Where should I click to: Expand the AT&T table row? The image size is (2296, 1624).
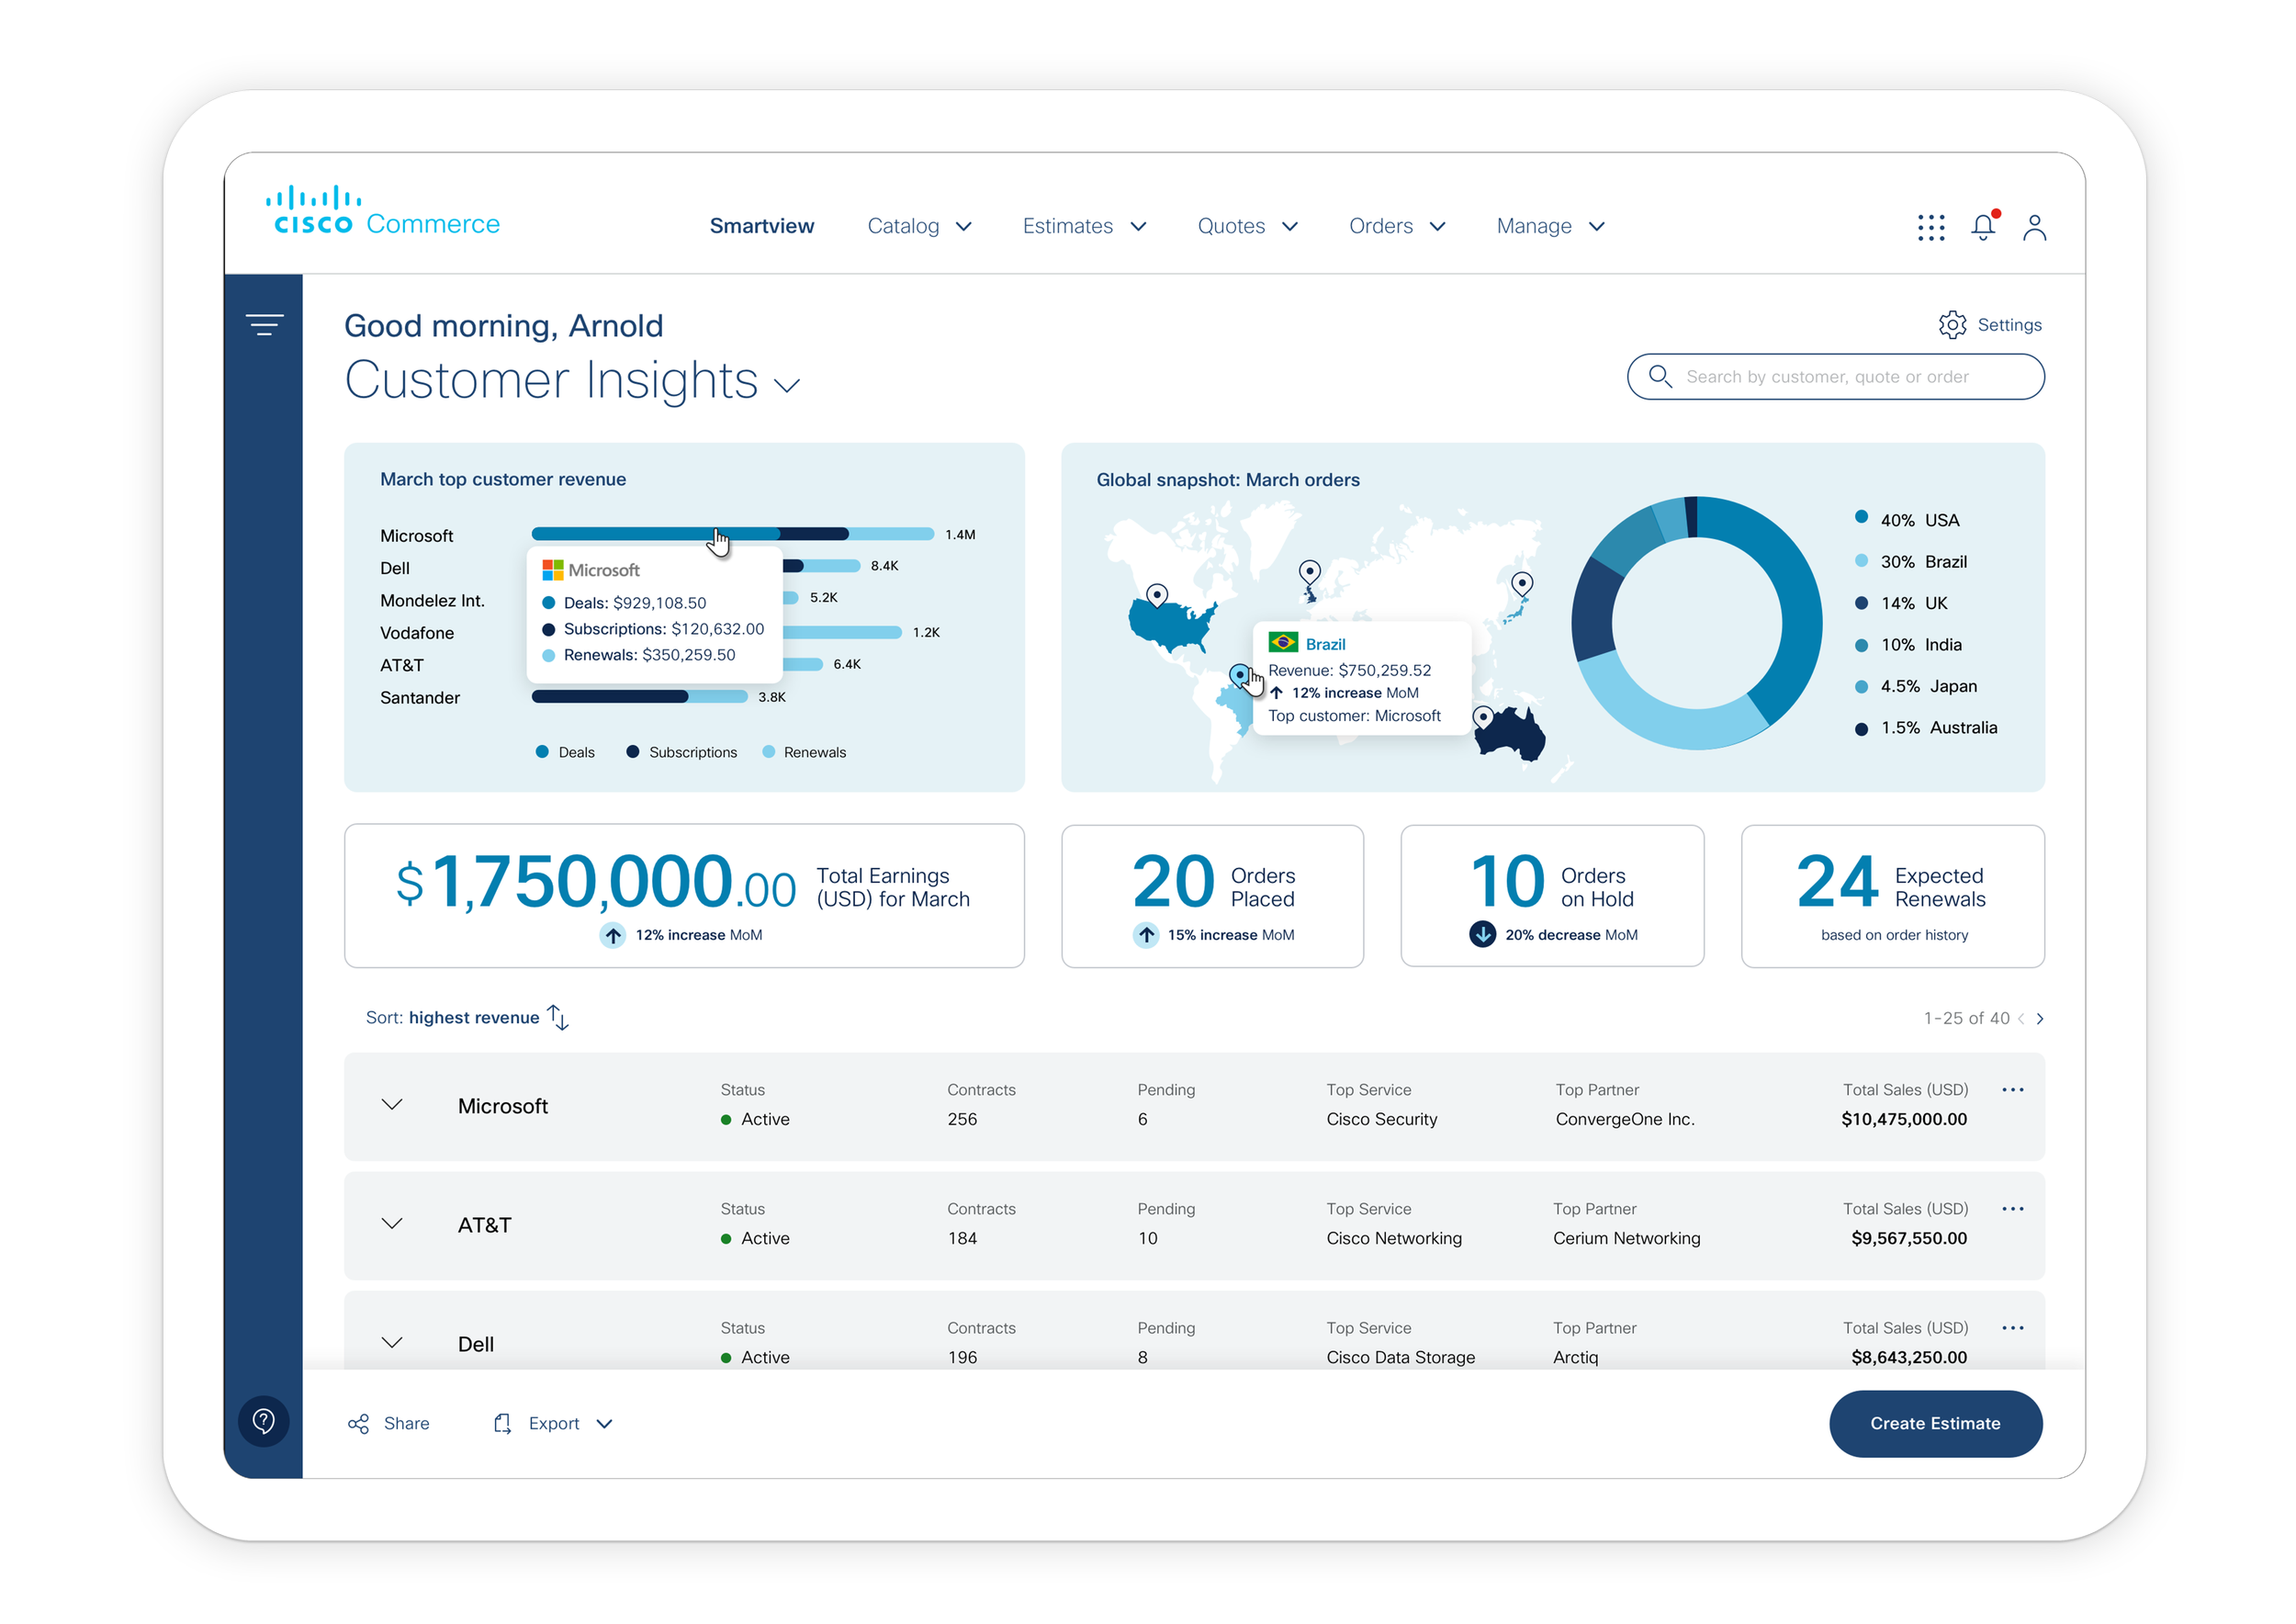click(x=392, y=1224)
